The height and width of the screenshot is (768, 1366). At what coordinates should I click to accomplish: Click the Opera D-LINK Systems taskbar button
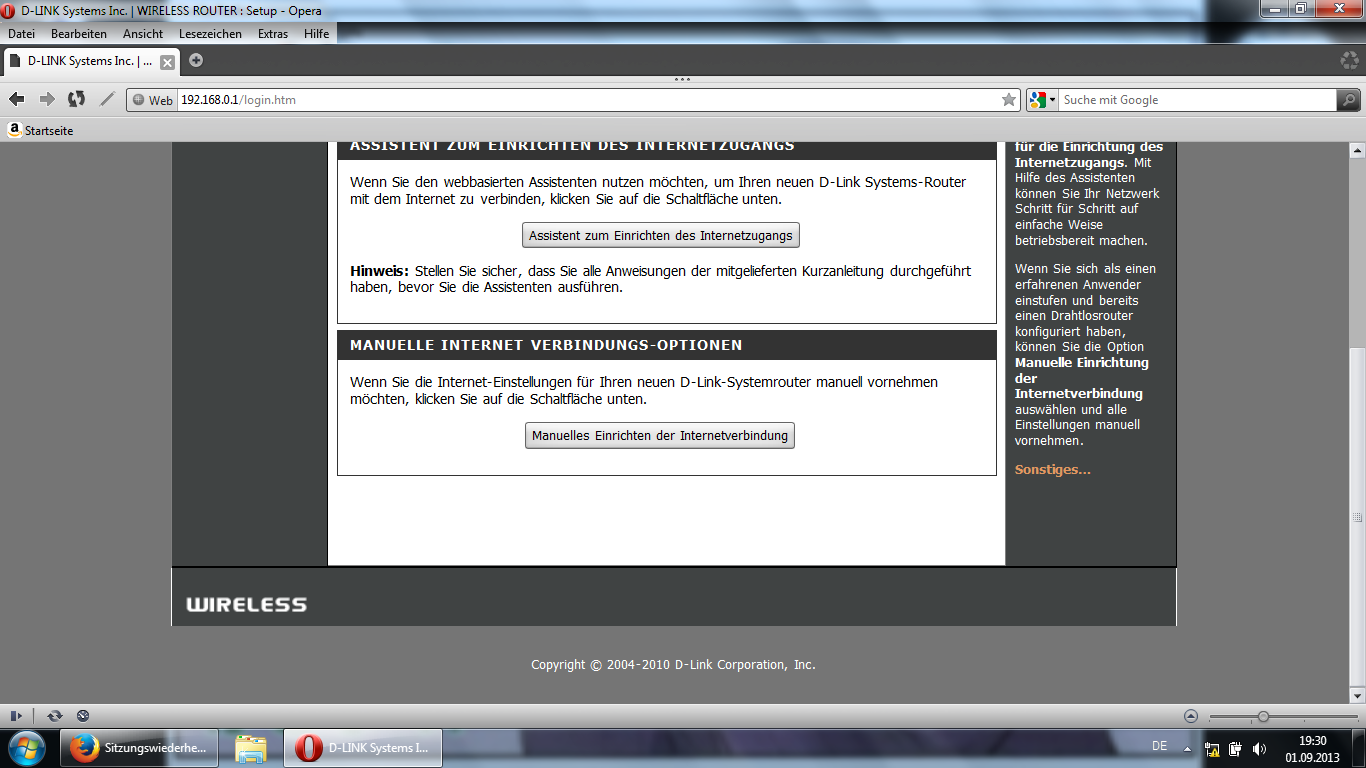(x=363, y=748)
